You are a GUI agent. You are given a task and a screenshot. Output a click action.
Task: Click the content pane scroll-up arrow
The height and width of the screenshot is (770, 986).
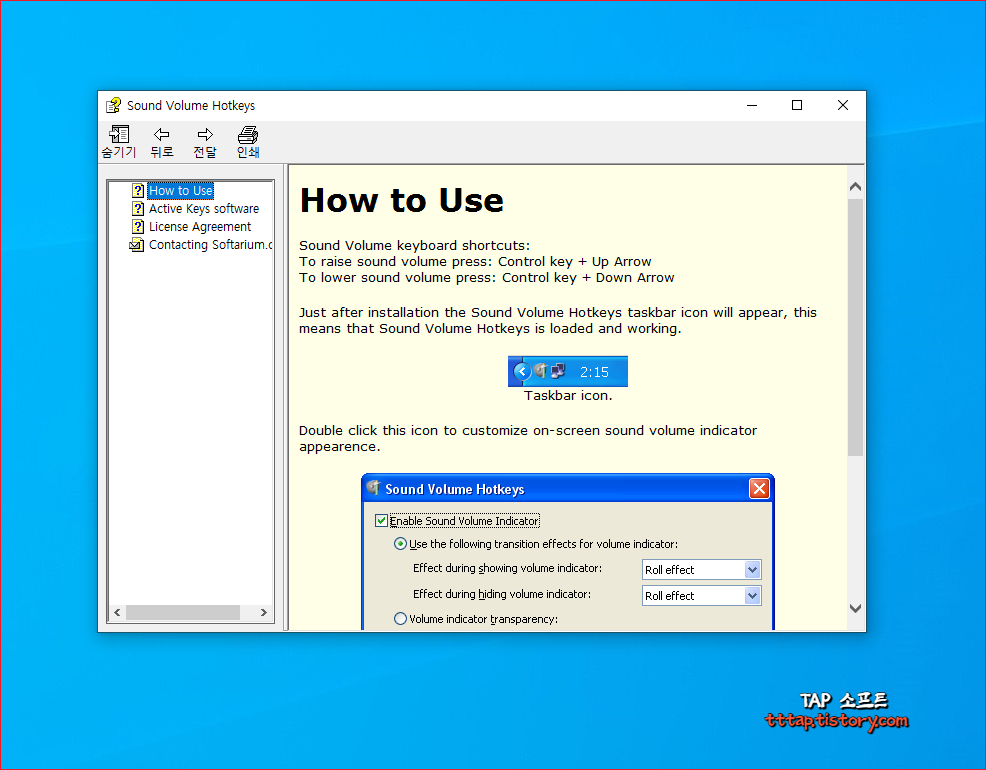click(x=855, y=187)
